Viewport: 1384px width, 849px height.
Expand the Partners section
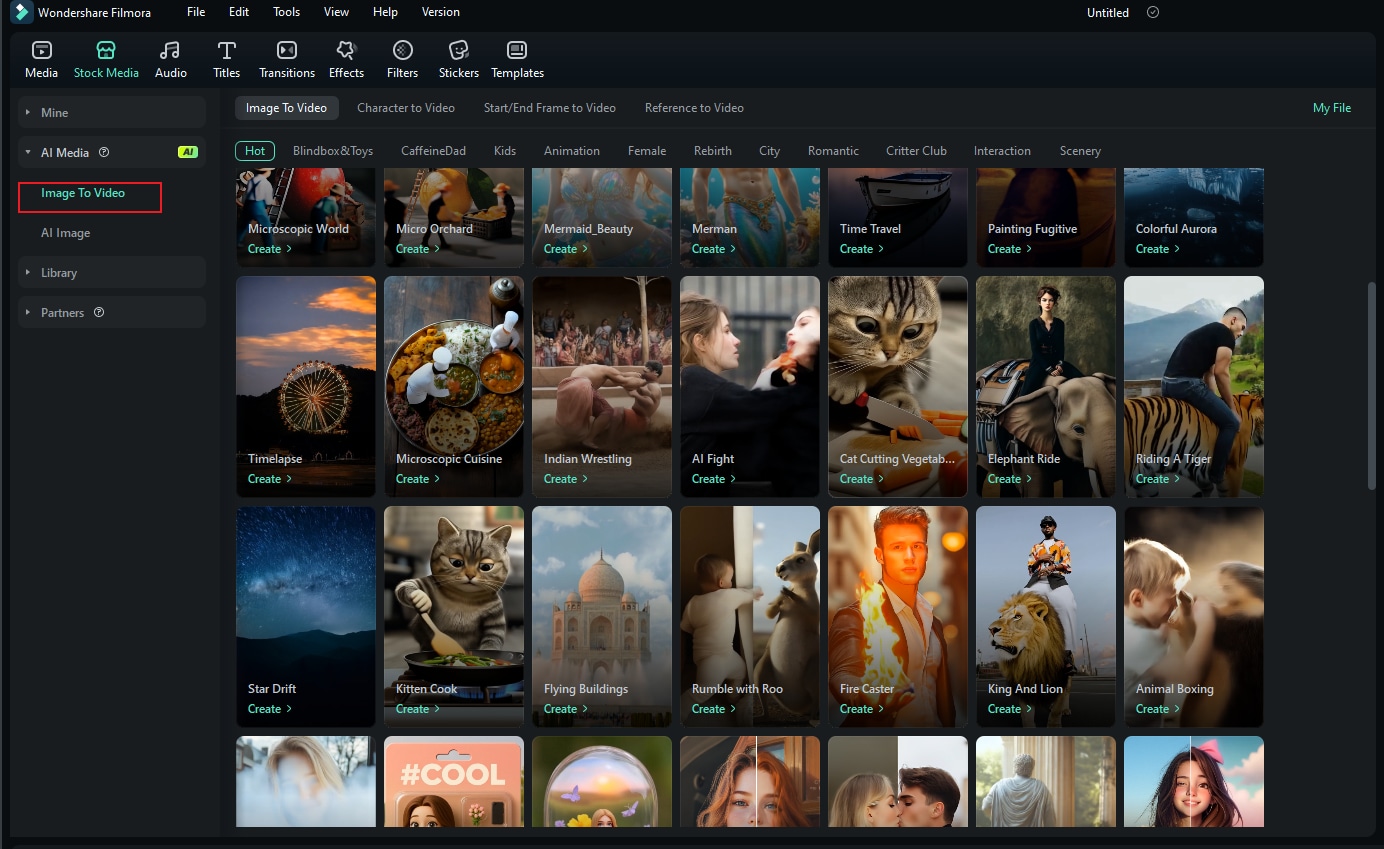[112, 312]
